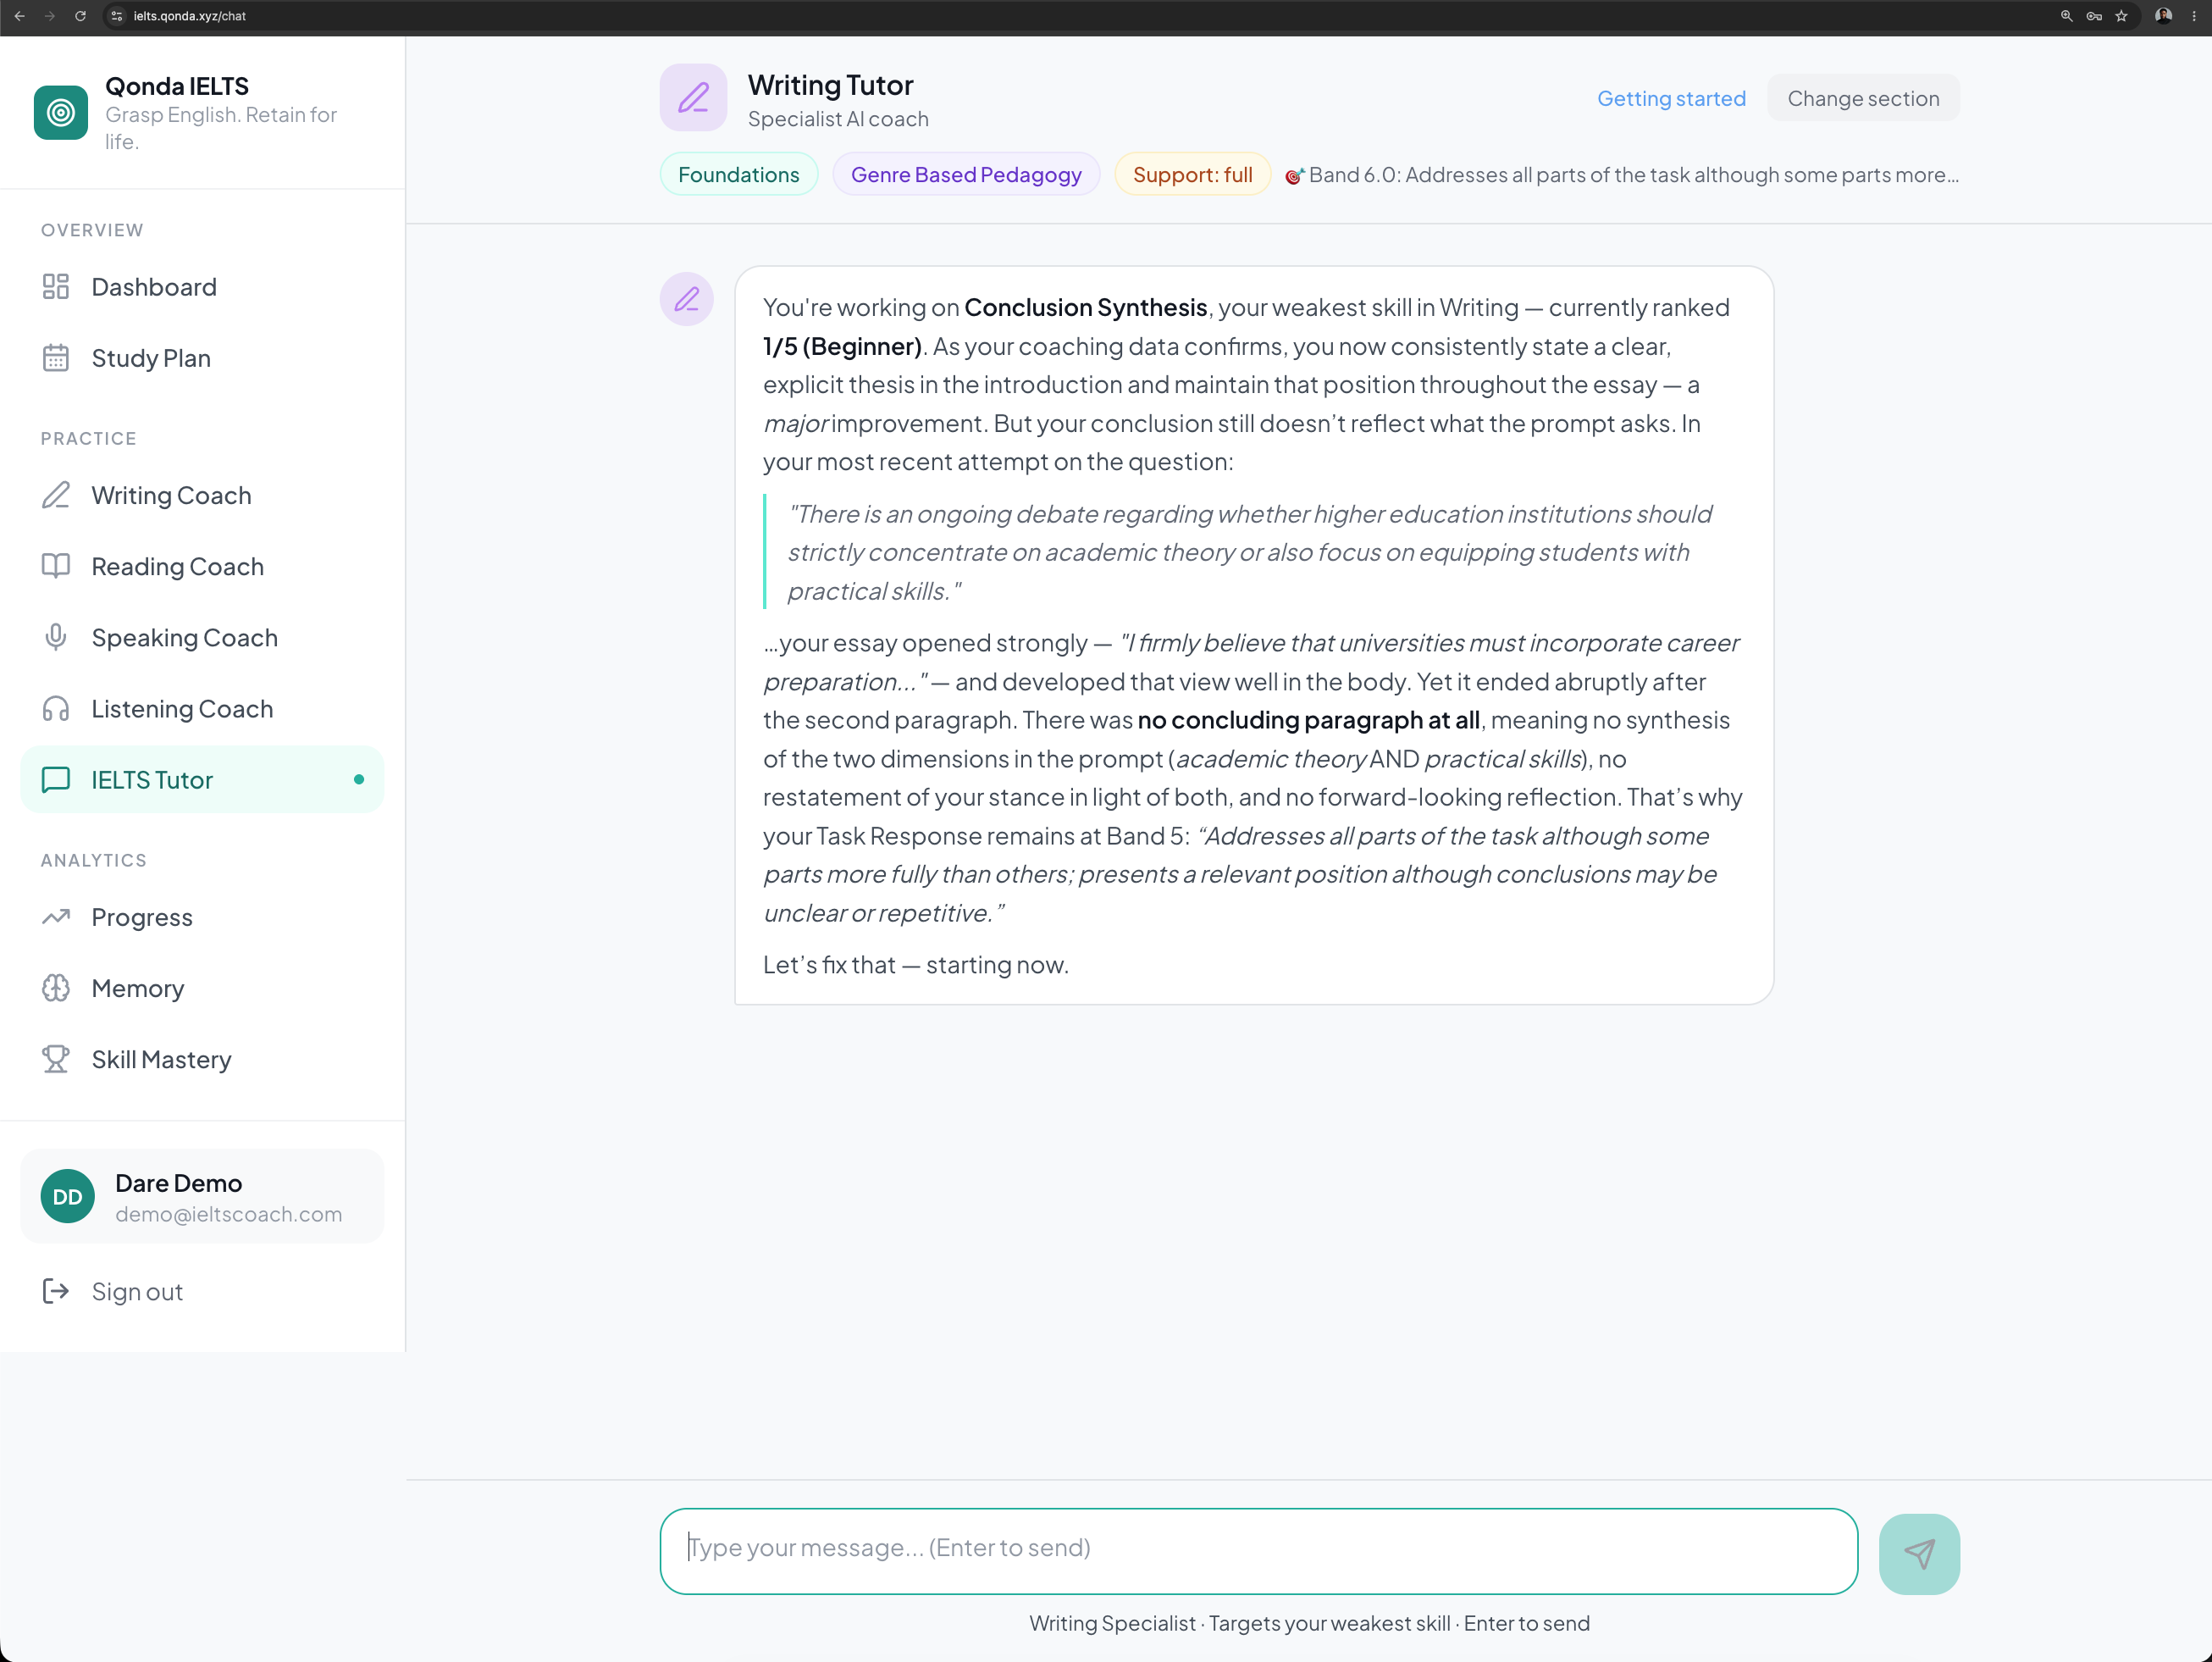
Task: Select the Writing Coach pencil icon
Action: 56,495
